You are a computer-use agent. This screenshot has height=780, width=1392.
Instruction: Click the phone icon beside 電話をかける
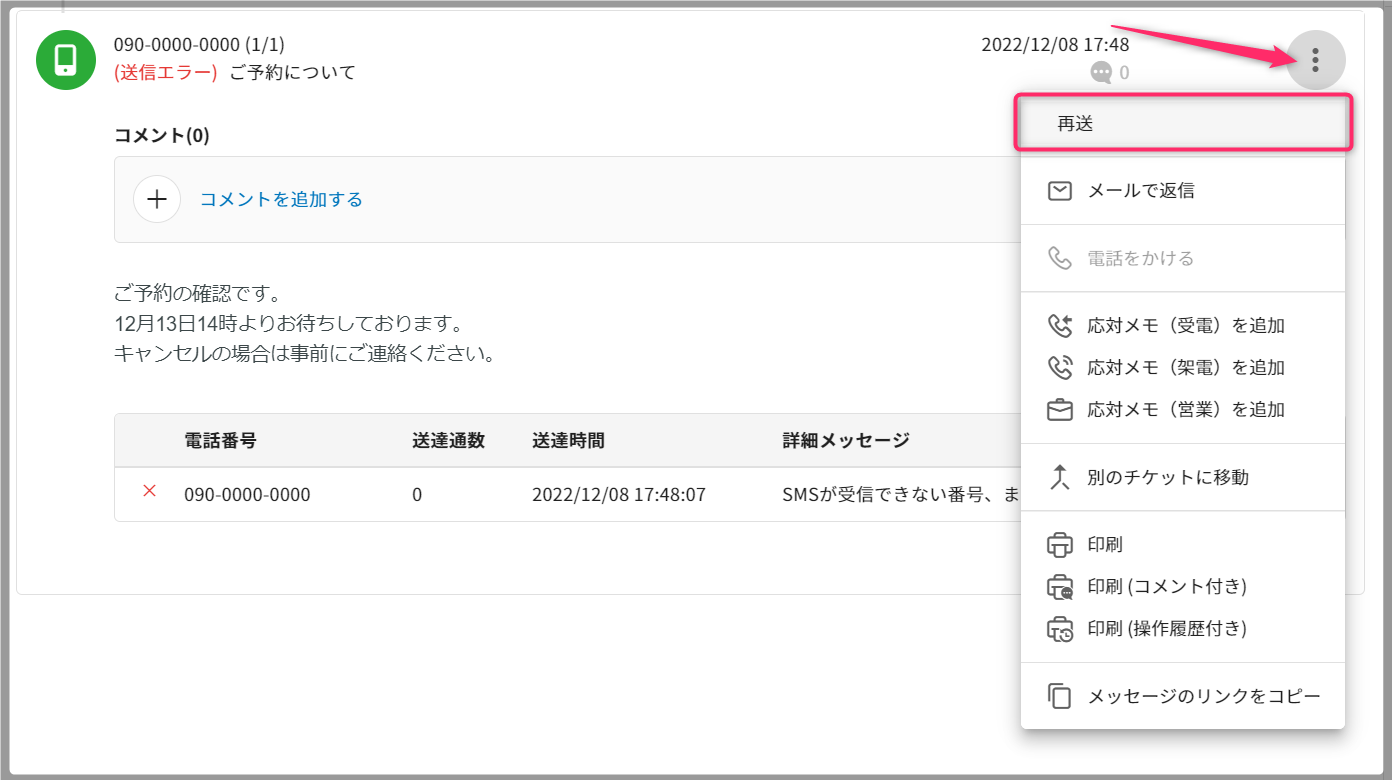pyautogui.click(x=1060, y=259)
